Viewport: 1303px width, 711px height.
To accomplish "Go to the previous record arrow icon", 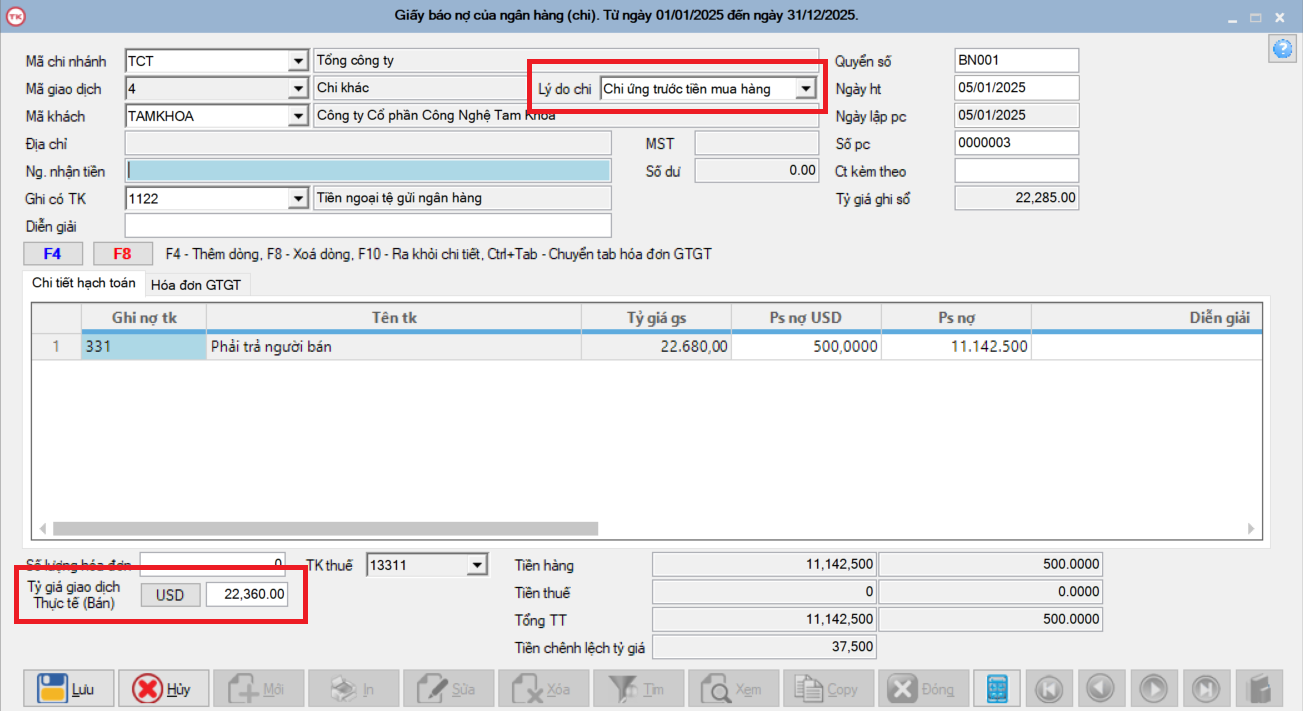I will click(1101, 689).
